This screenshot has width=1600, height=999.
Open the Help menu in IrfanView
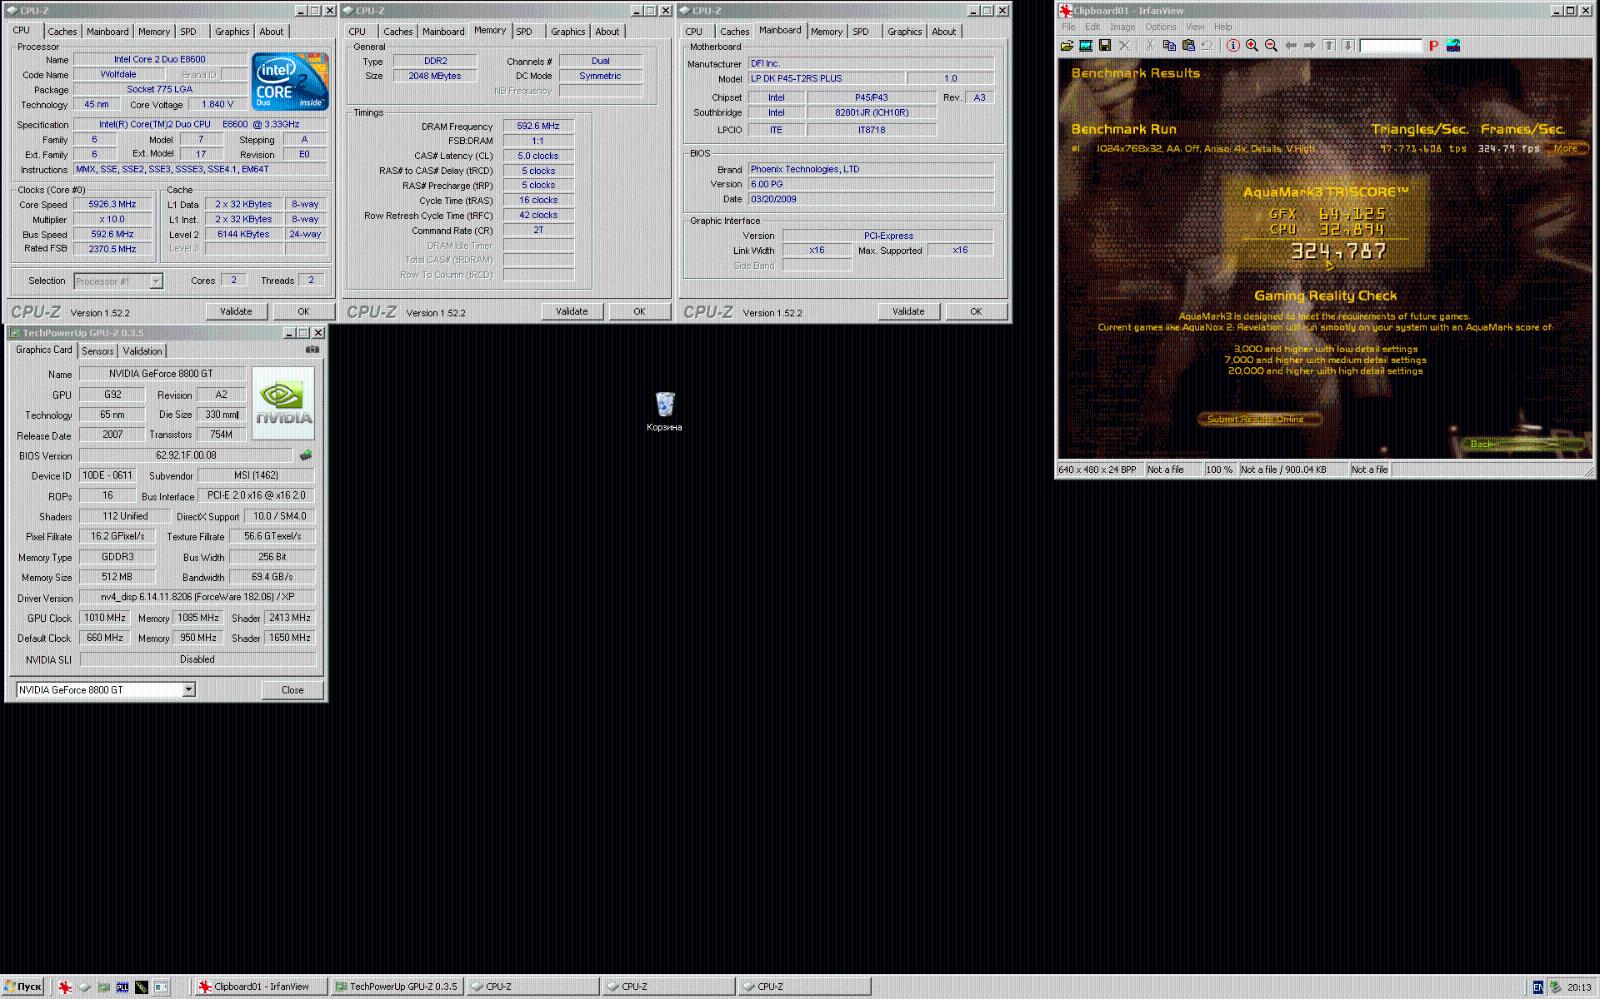click(x=1223, y=27)
